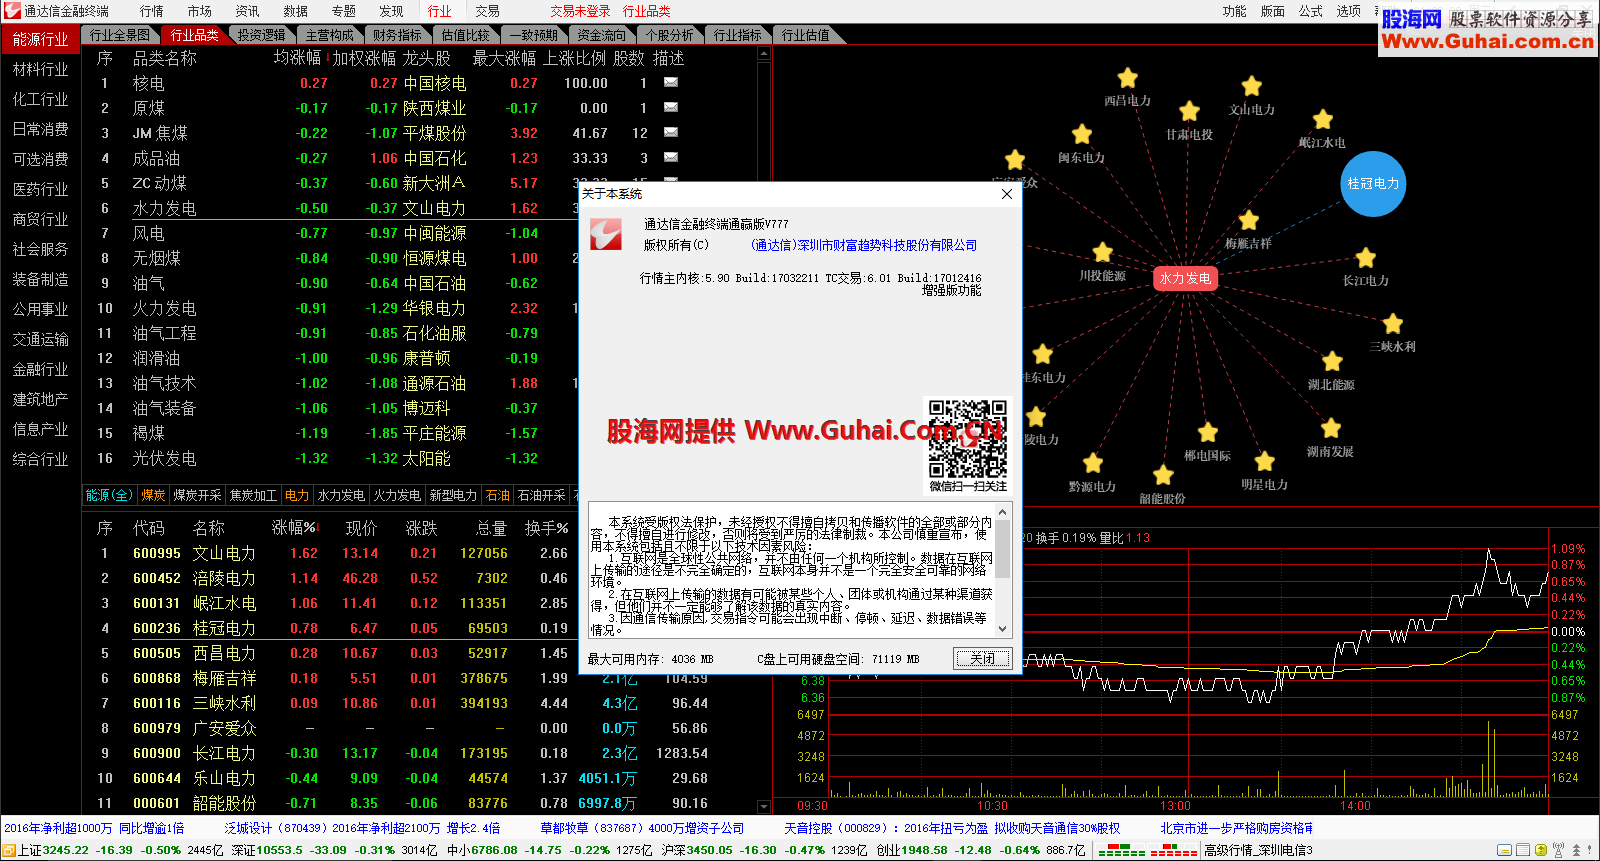This screenshot has height=861, width=1600.
Task: Open the message envelope icon for 核电 row
Action: 671,82
